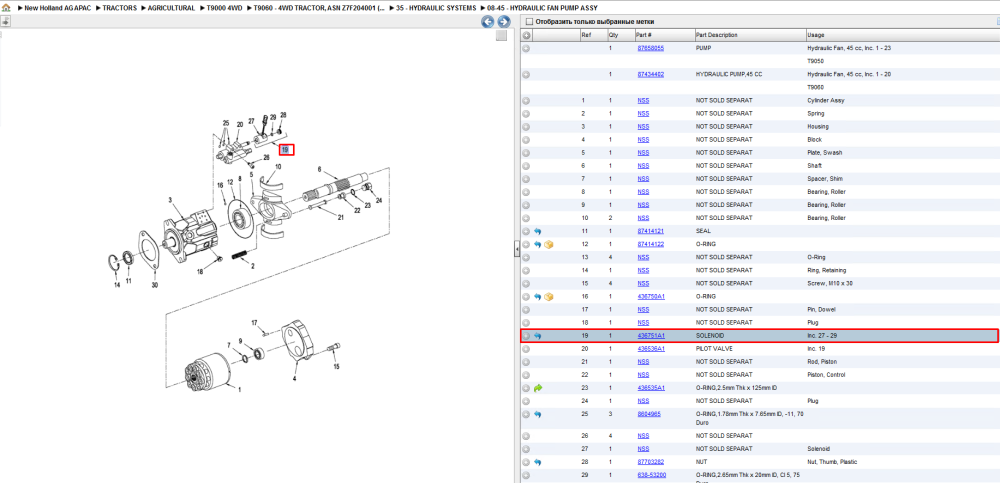The height and width of the screenshot is (483, 1000).
Task: Select the circle for HYDRAULIC PUMP,45 CC row
Action: pyautogui.click(x=526, y=75)
